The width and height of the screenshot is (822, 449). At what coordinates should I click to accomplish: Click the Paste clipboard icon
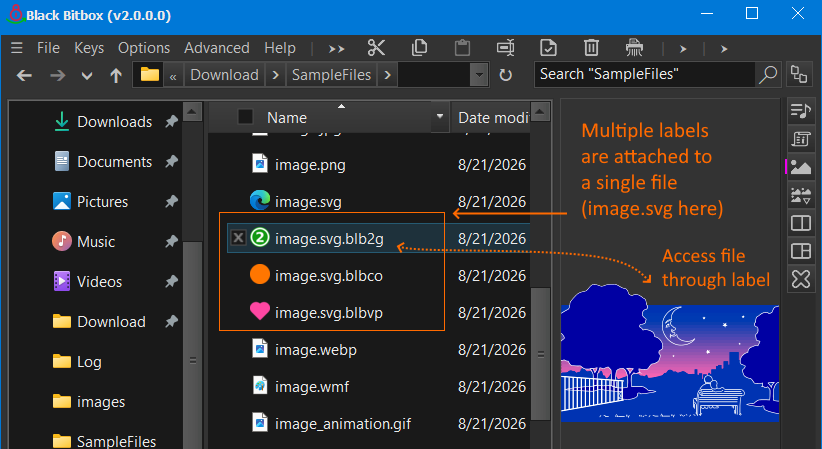tap(462, 48)
